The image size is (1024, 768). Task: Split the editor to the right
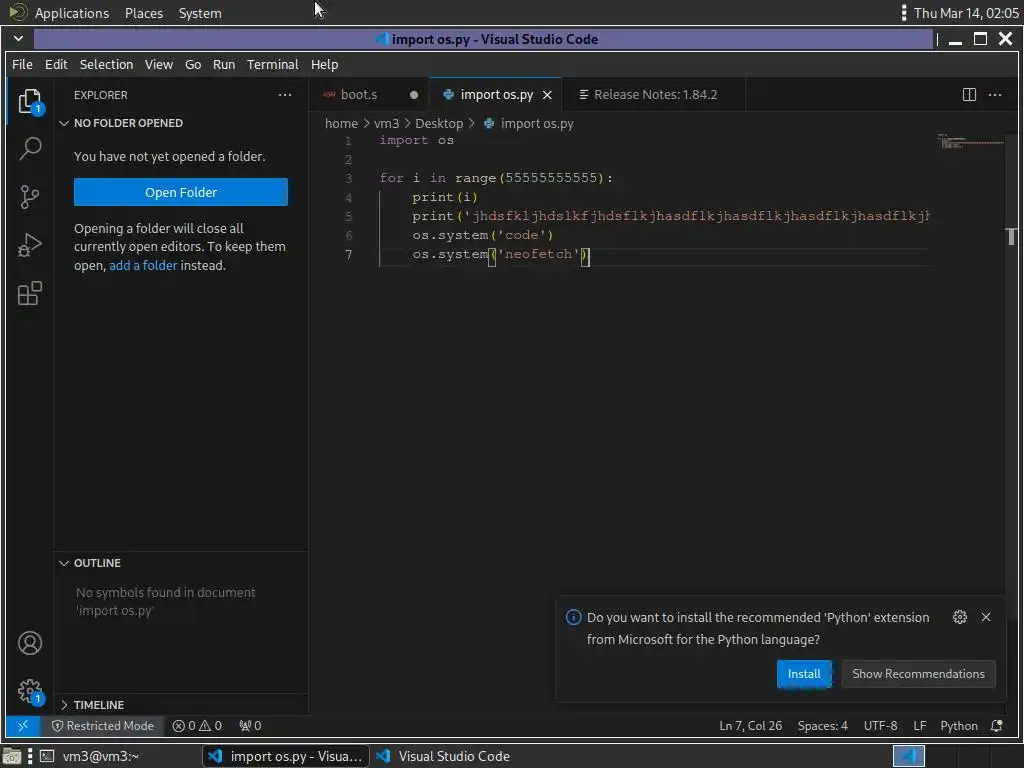pyautogui.click(x=969, y=95)
